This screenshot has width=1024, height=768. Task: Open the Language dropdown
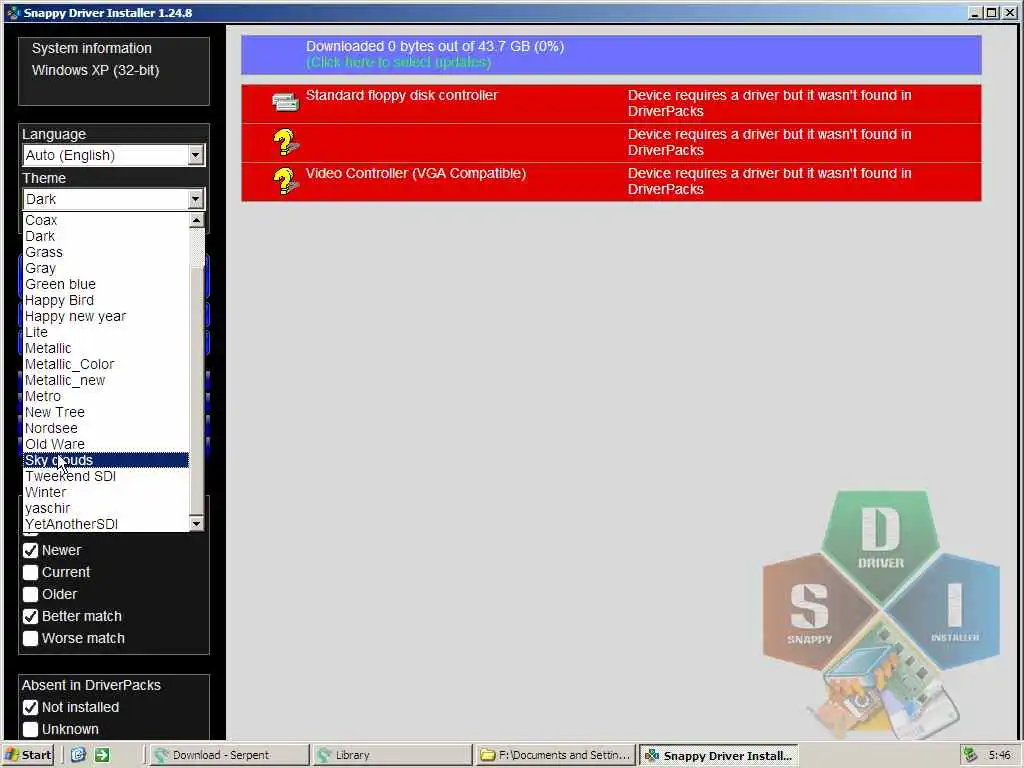point(114,155)
